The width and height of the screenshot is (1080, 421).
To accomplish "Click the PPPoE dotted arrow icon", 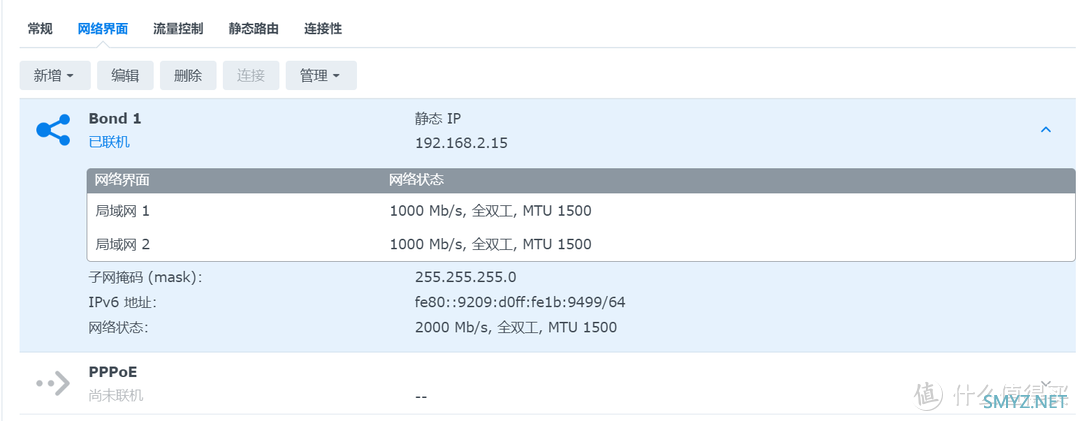I will point(53,383).
